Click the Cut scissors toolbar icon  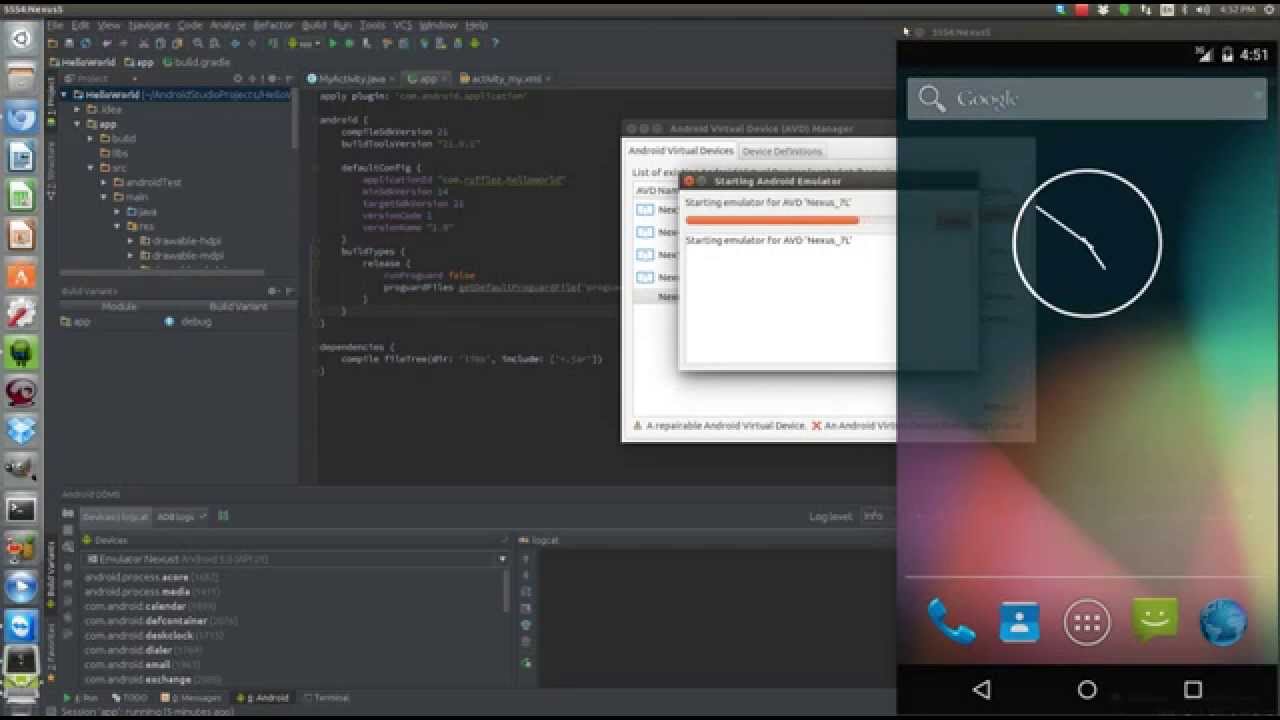click(x=145, y=43)
